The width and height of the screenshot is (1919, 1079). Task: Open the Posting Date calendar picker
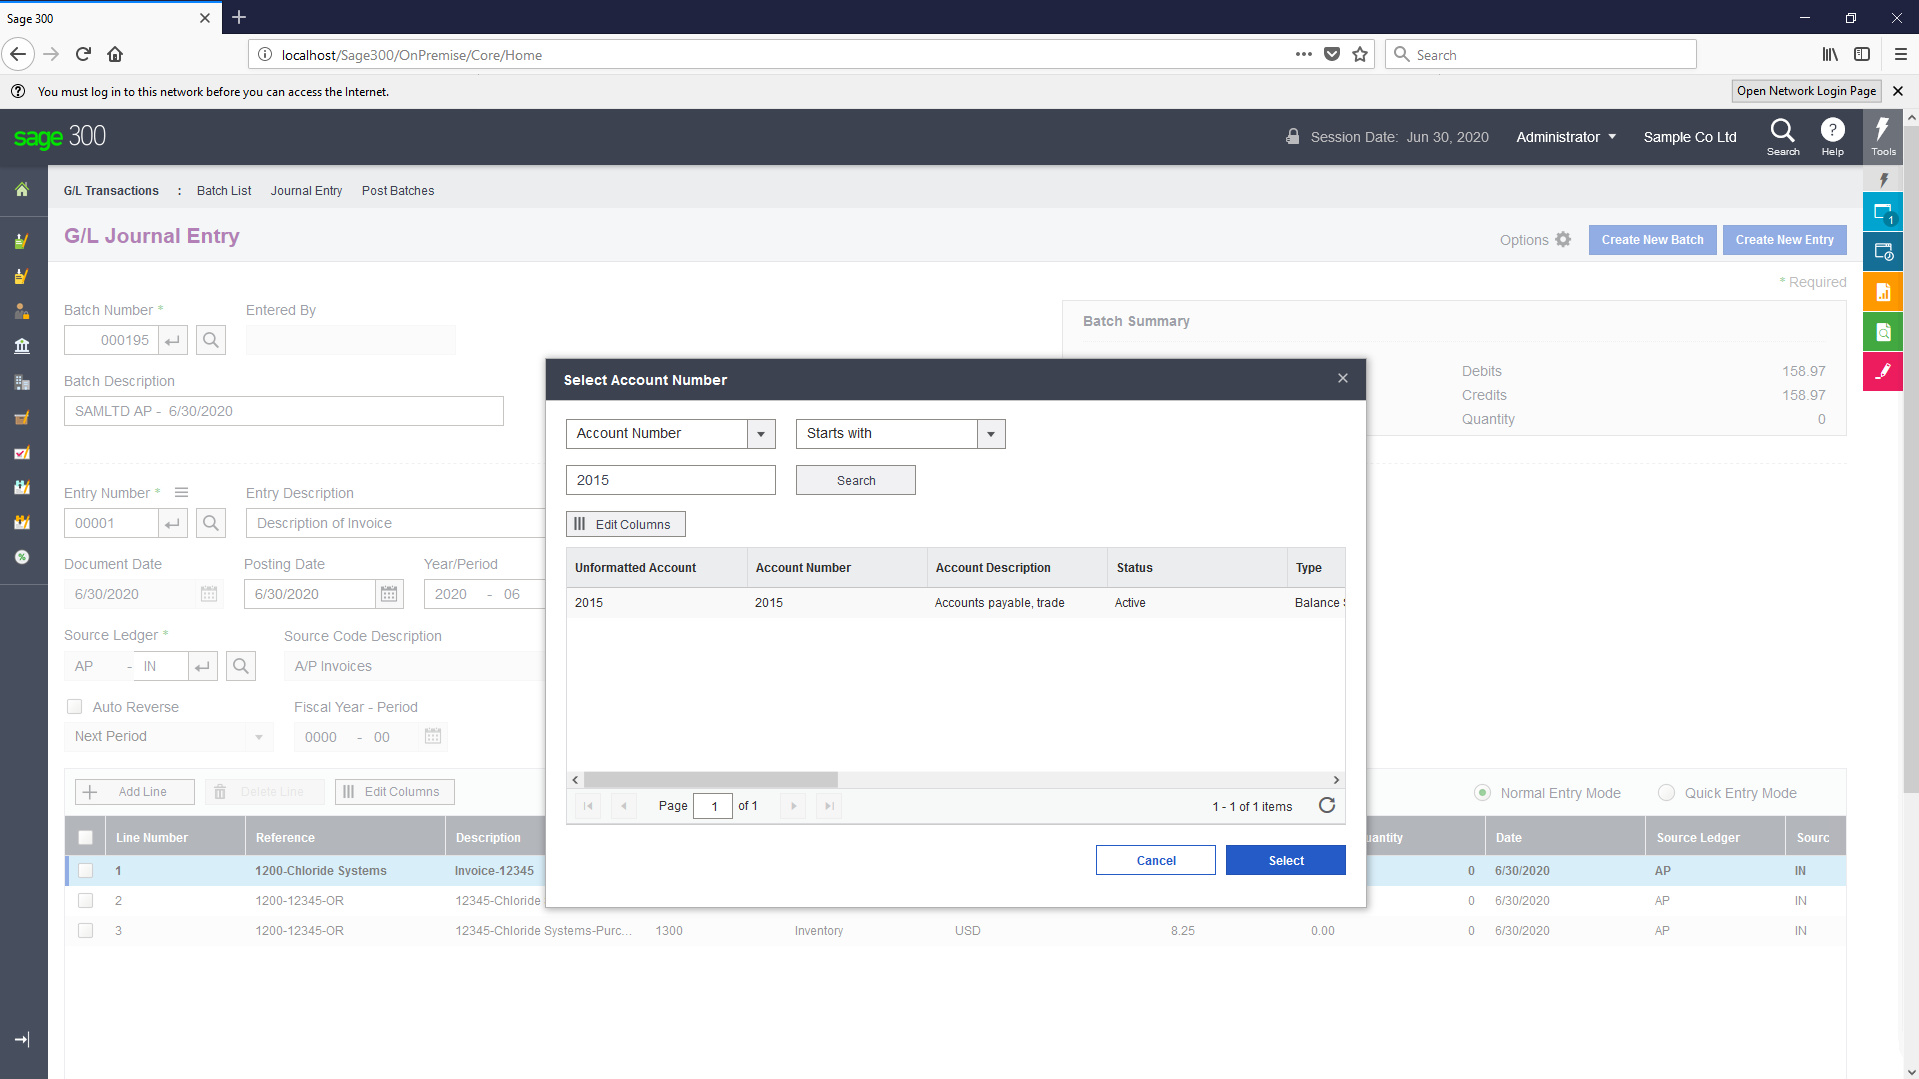tap(389, 594)
